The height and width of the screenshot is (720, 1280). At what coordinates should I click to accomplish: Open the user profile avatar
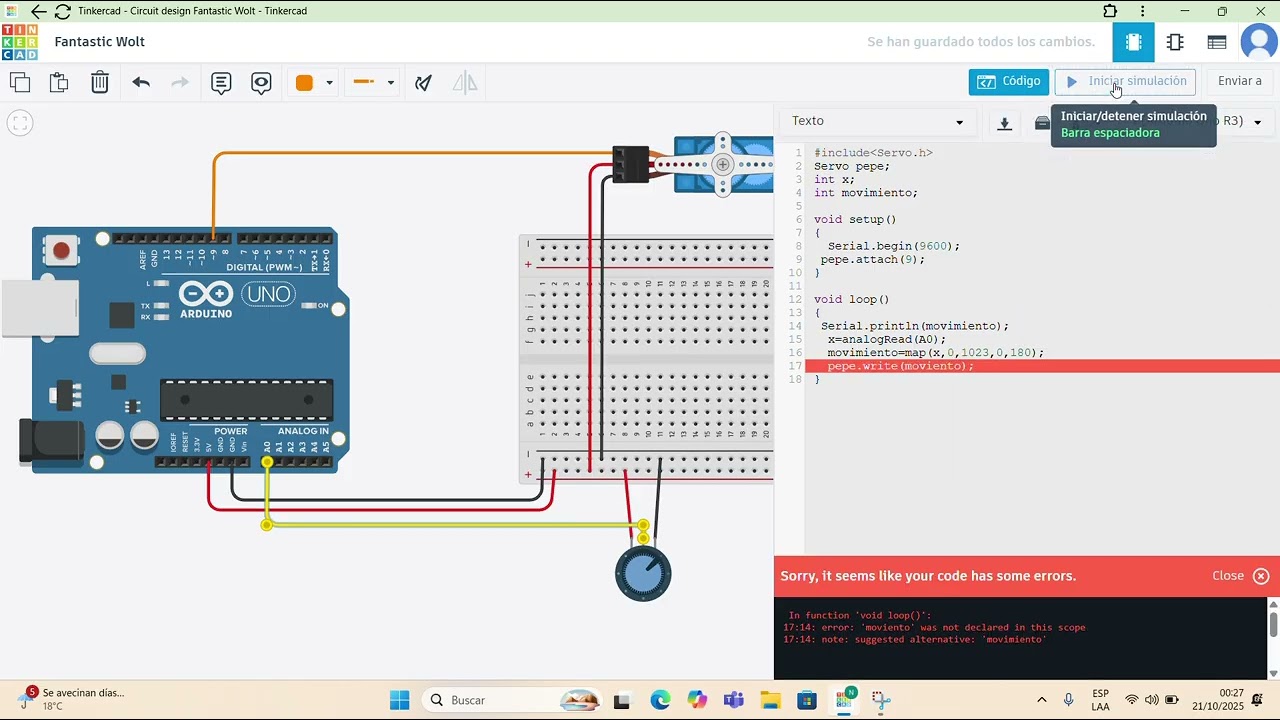point(1258,42)
